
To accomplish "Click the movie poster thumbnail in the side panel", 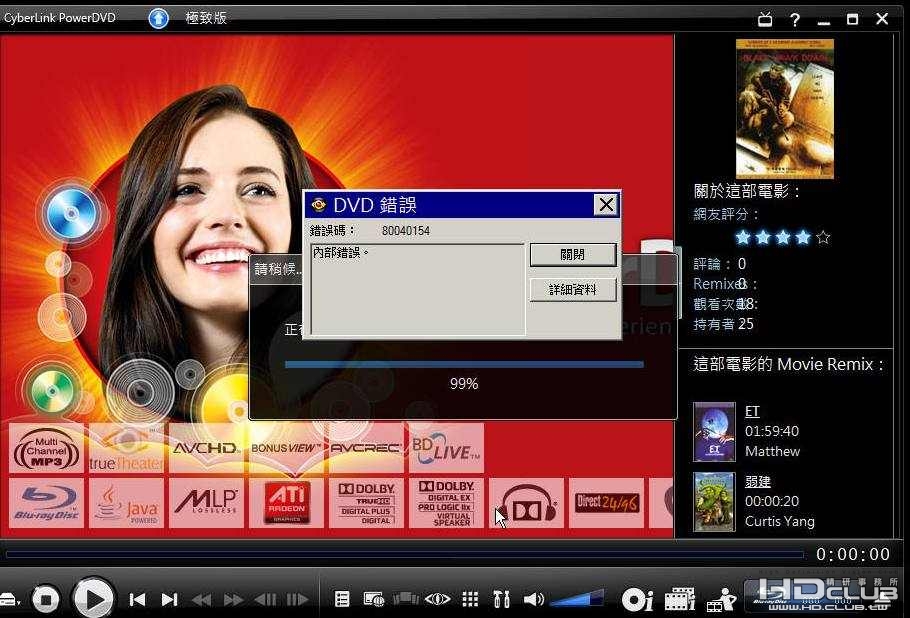I will [x=785, y=109].
